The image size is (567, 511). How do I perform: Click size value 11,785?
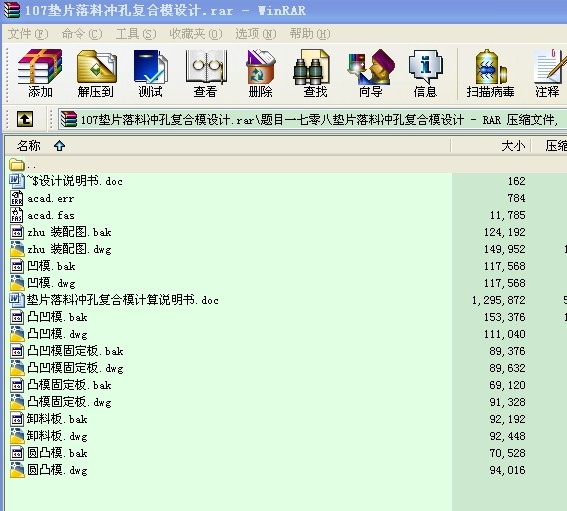(507, 215)
